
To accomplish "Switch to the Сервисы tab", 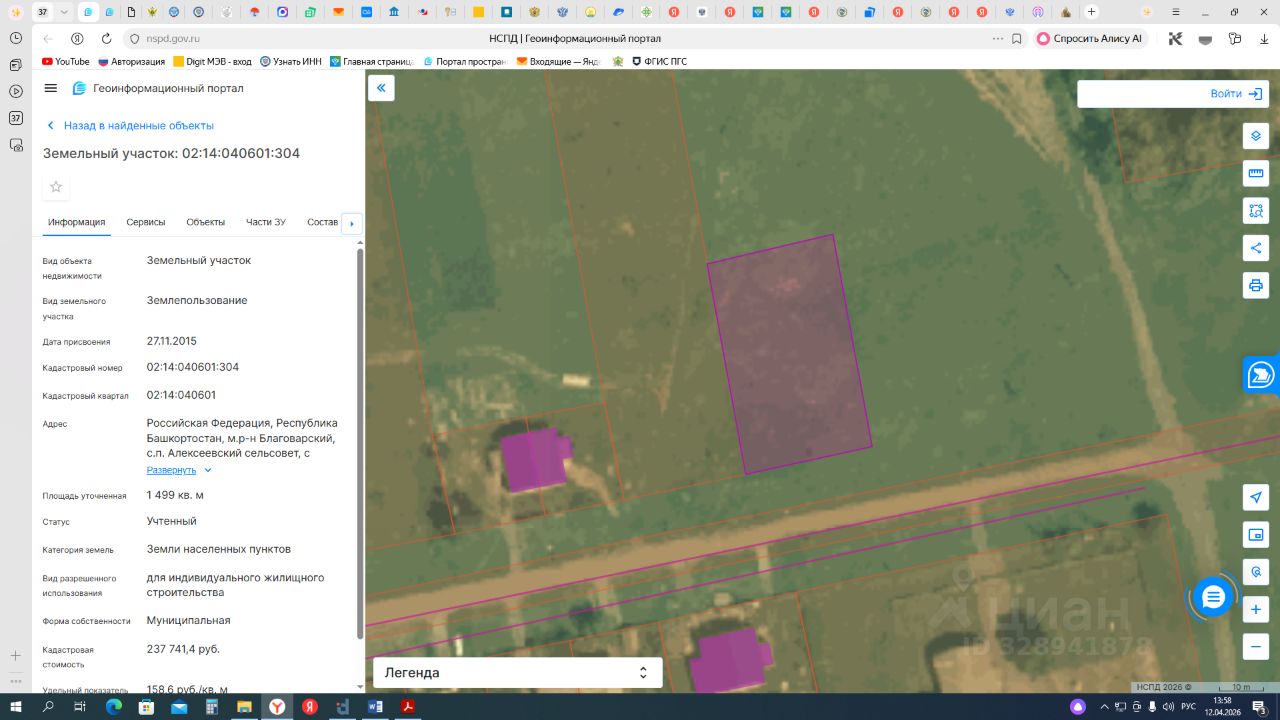I will point(146,222).
